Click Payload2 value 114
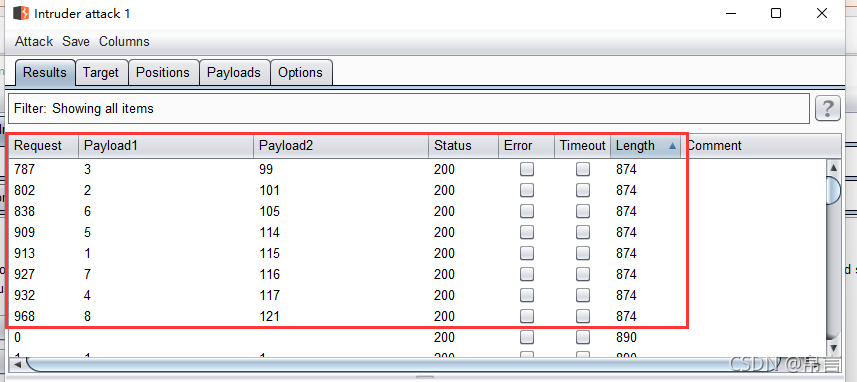This screenshot has width=857, height=382. tap(269, 233)
